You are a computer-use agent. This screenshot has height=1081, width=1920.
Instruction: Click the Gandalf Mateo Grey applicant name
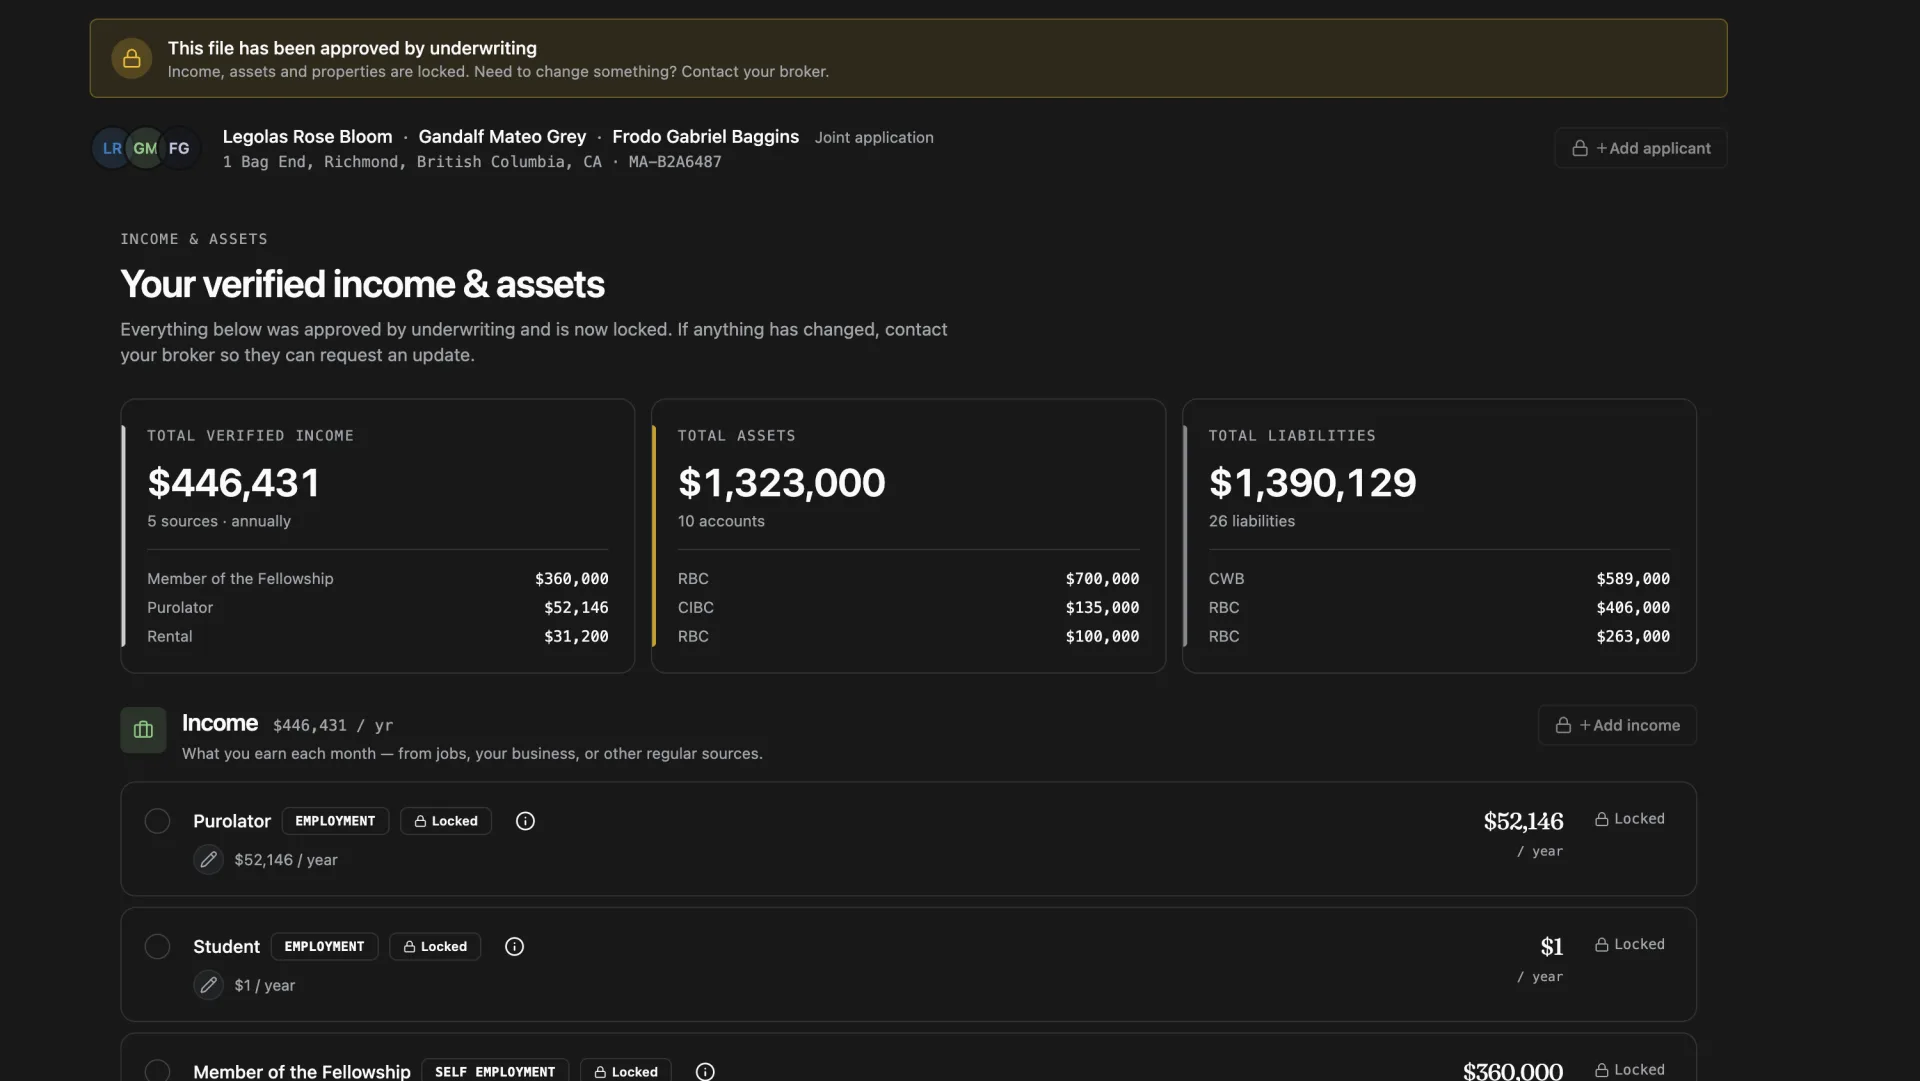(502, 137)
